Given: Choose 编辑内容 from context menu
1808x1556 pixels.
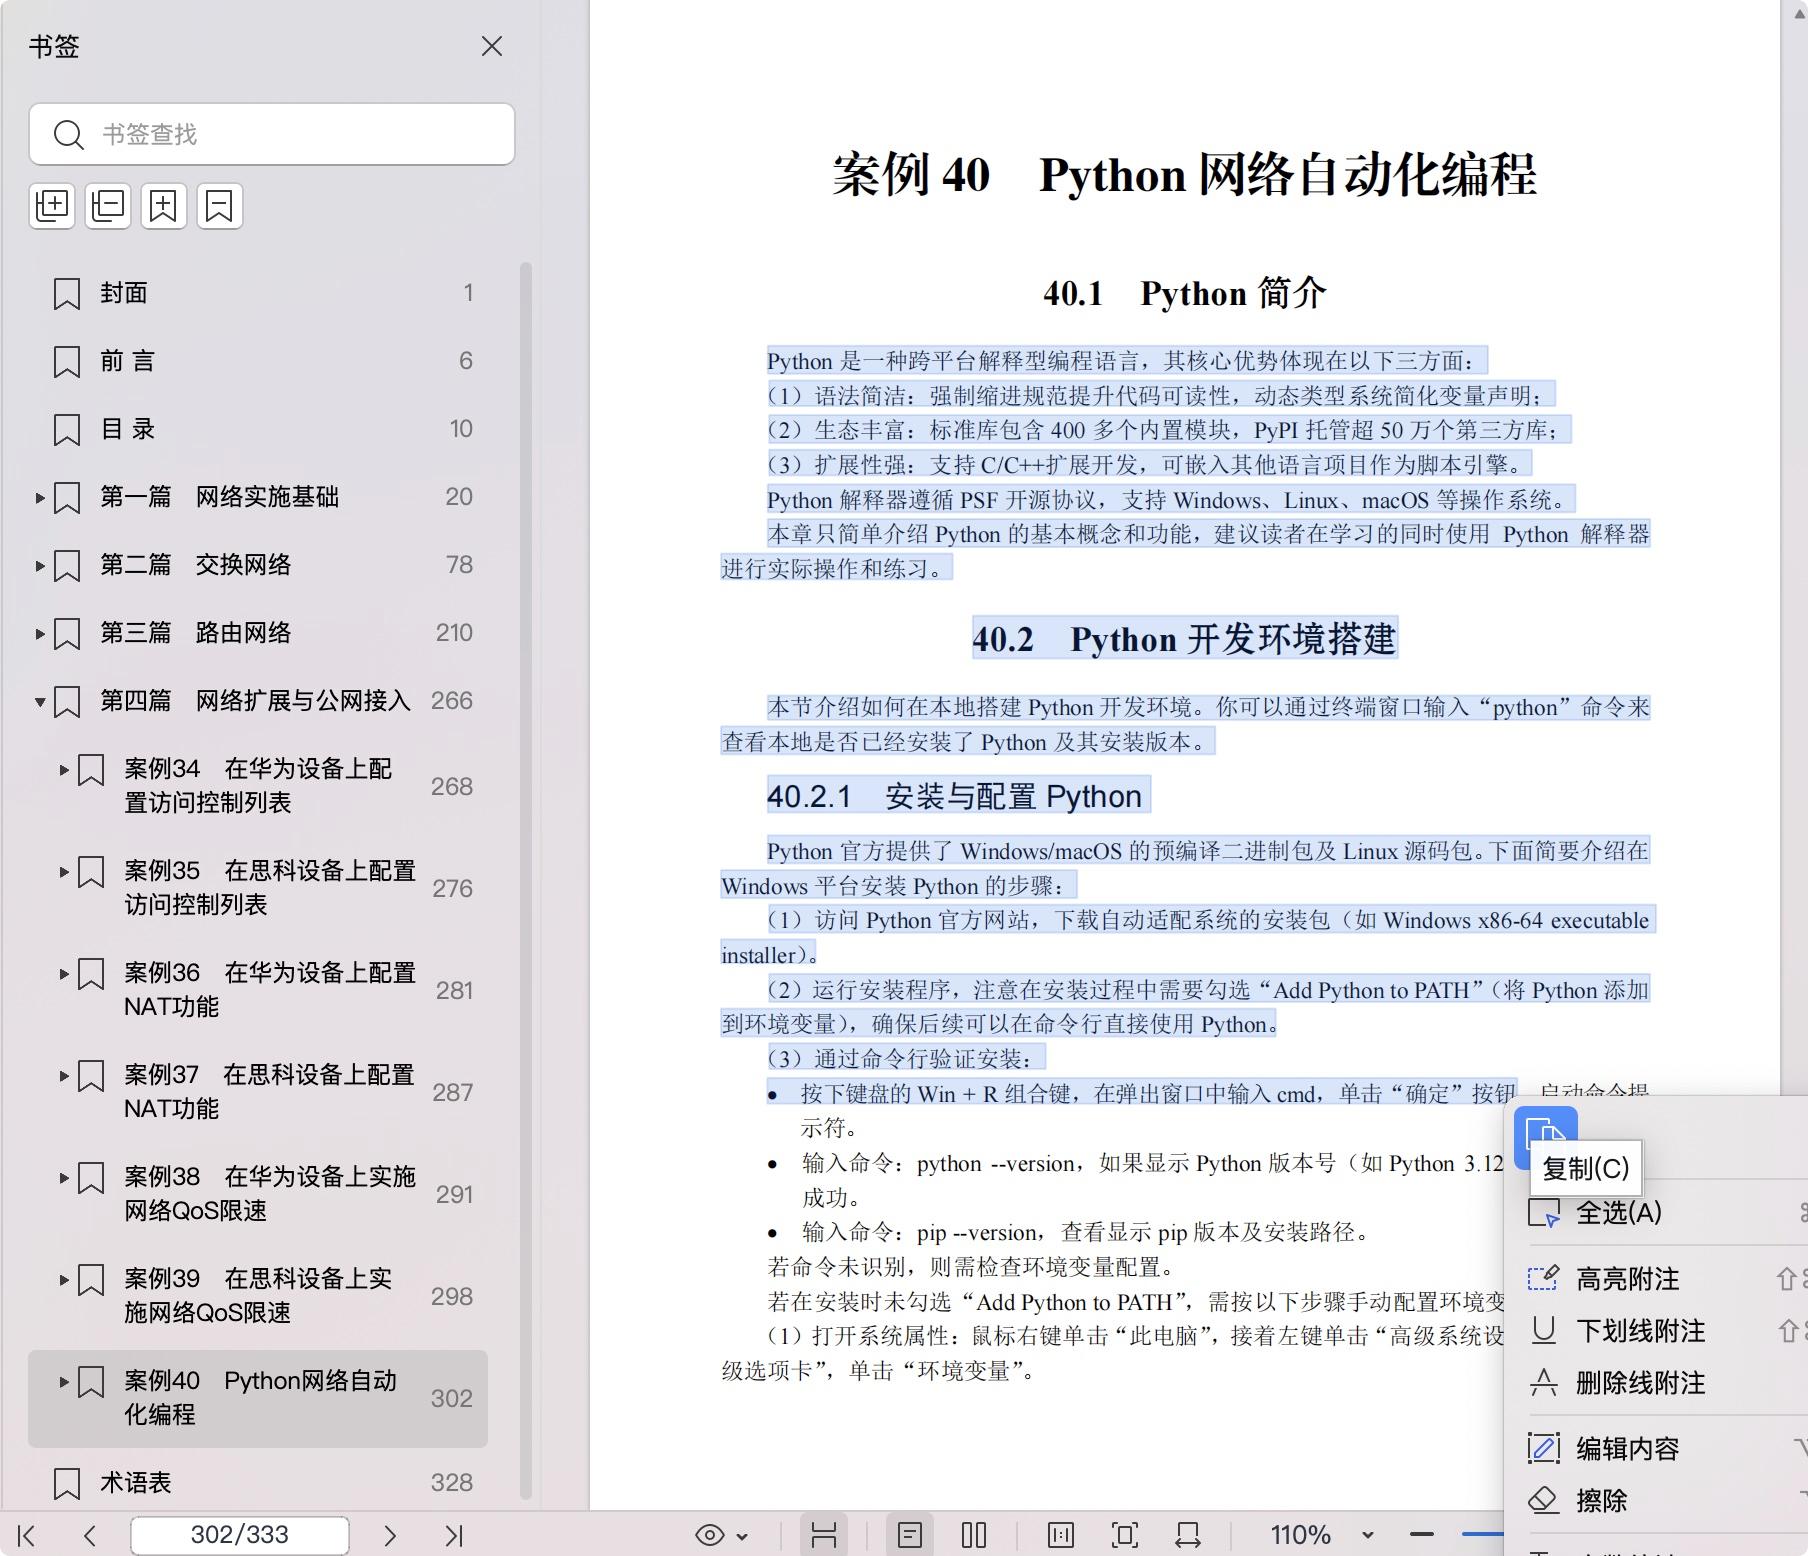Looking at the screenshot, I should click(1627, 1449).
